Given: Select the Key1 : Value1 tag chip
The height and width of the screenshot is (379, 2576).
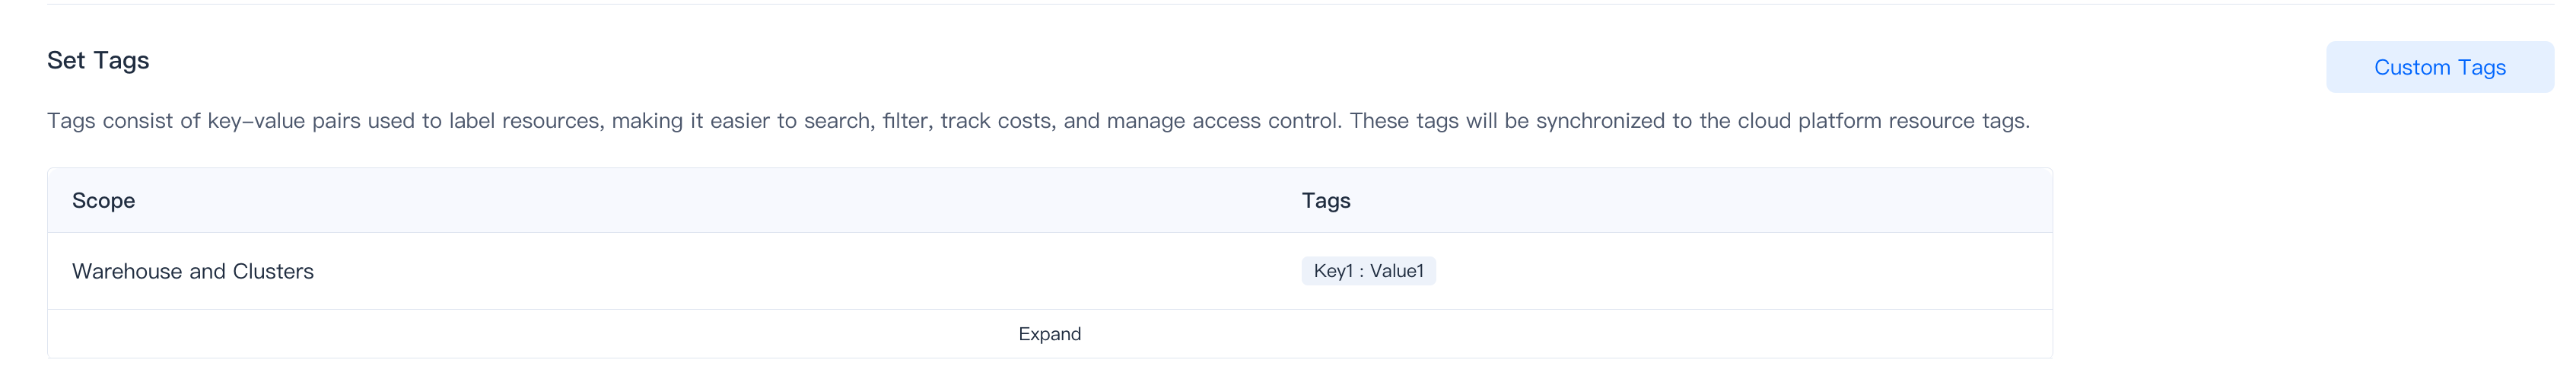Looking at the screenshot, I should coord(1368,271).
